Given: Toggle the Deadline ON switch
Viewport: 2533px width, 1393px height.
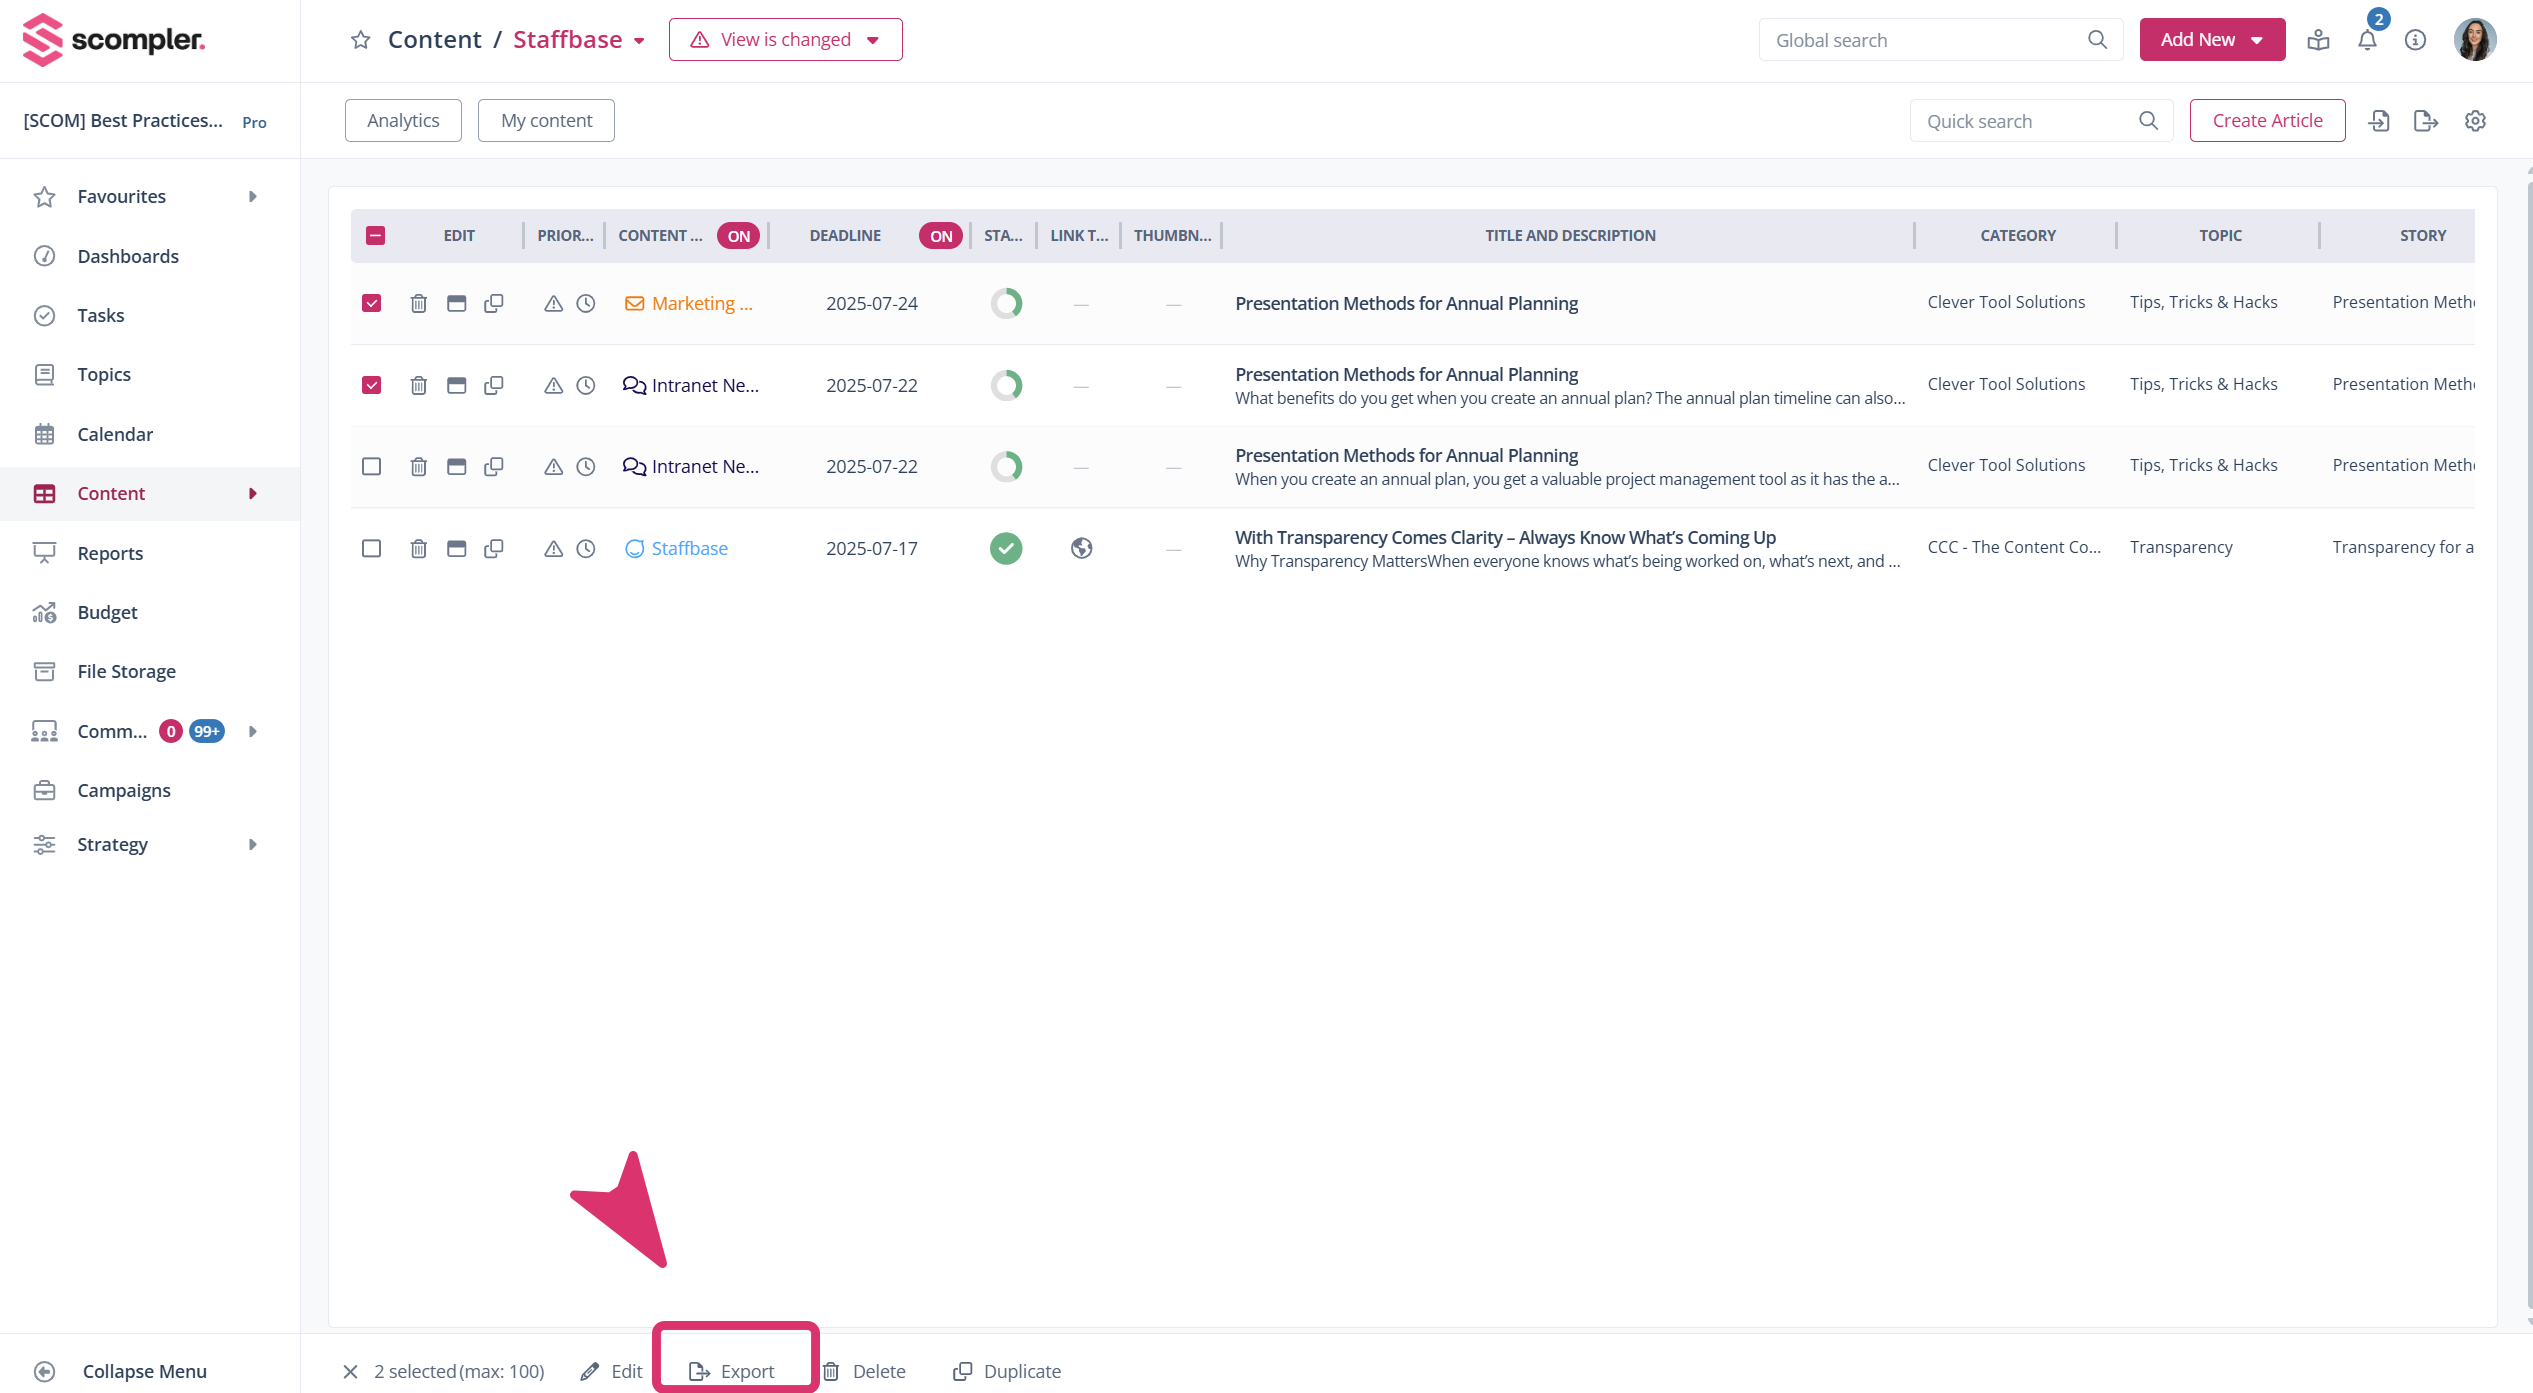Looking at the screenshot, I should (940, 236).
